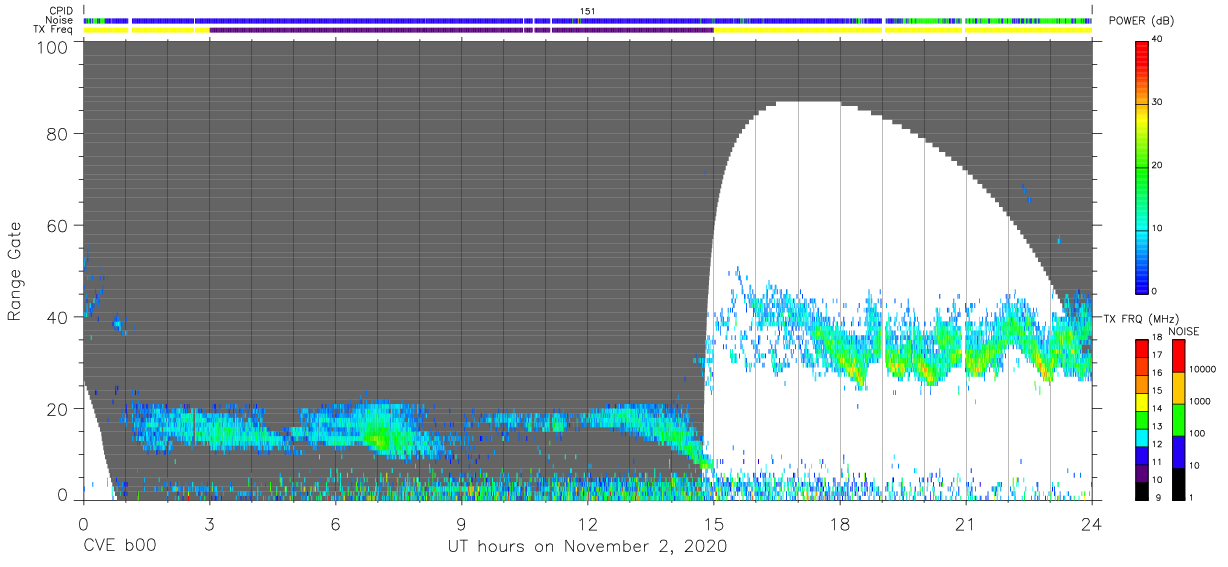Screen dimensions: 1228x567
Task: Click x-axis tick label 3
Action: 209,523
